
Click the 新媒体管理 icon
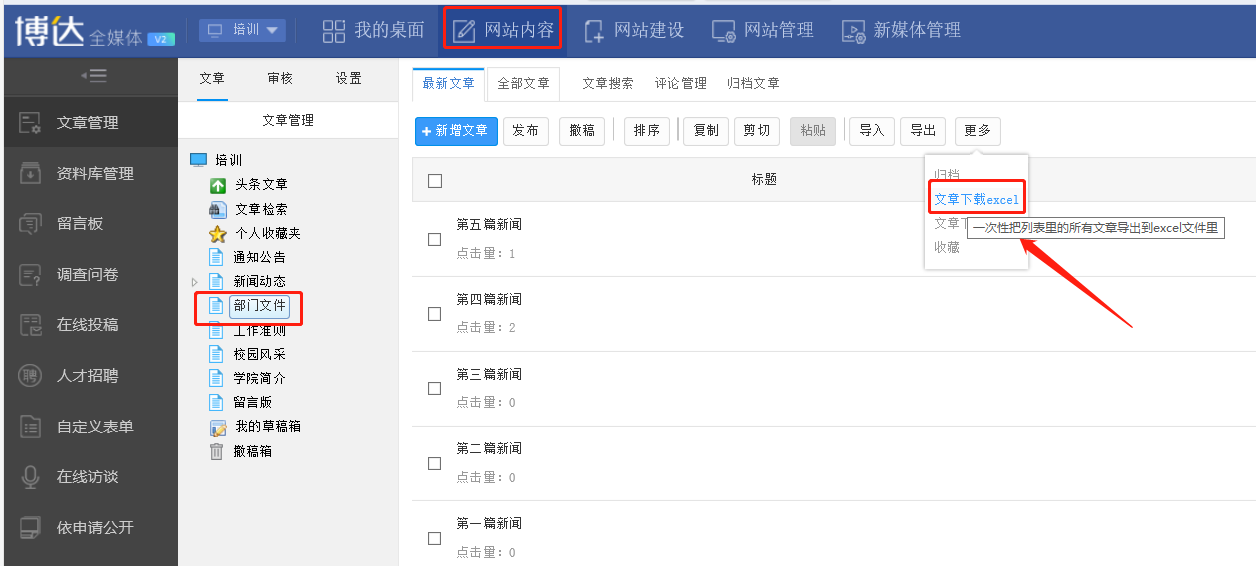click(853, 31)
